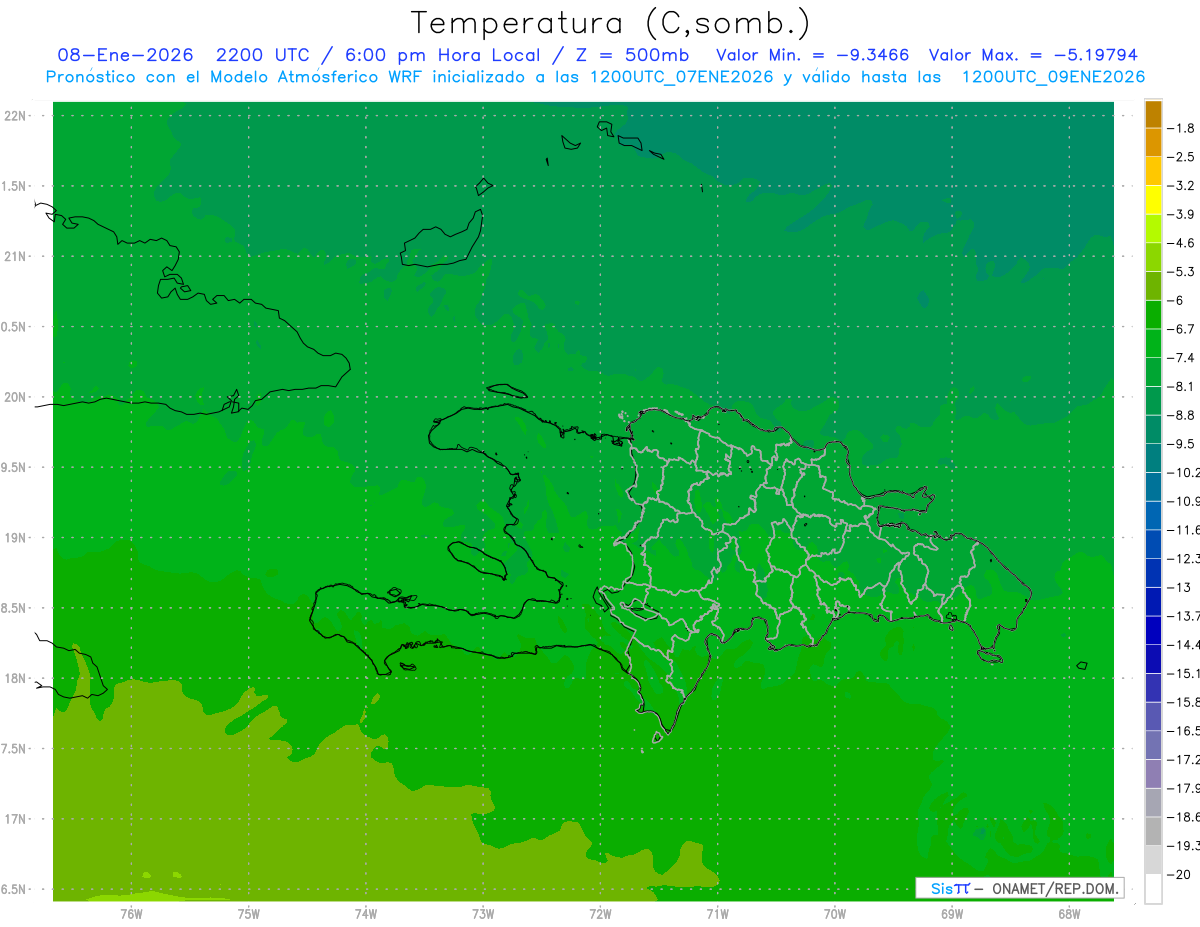Click the -5.3 colorbar label
This screenshot has height=927, width=1200.
1181,271
